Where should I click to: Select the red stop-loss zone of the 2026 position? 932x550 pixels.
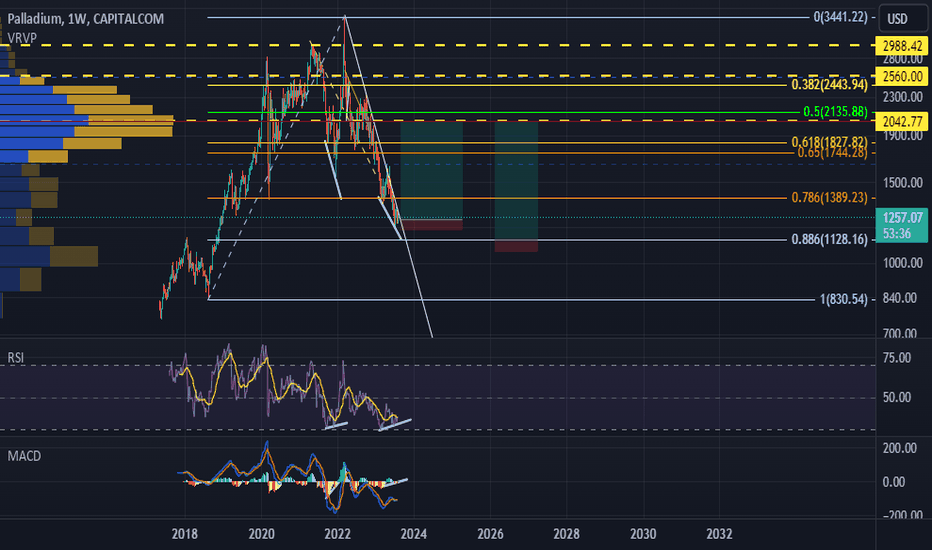click(x=517, y=246)
